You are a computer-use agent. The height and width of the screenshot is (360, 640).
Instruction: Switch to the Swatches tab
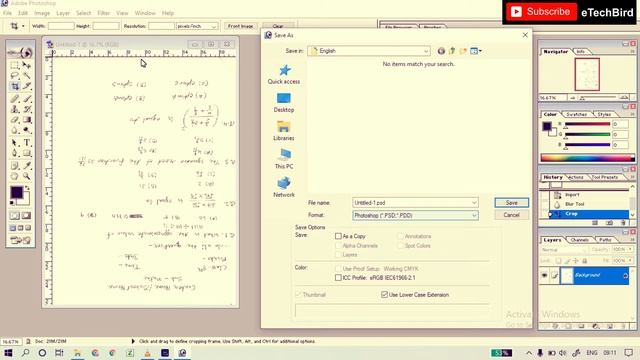(576, 114)
